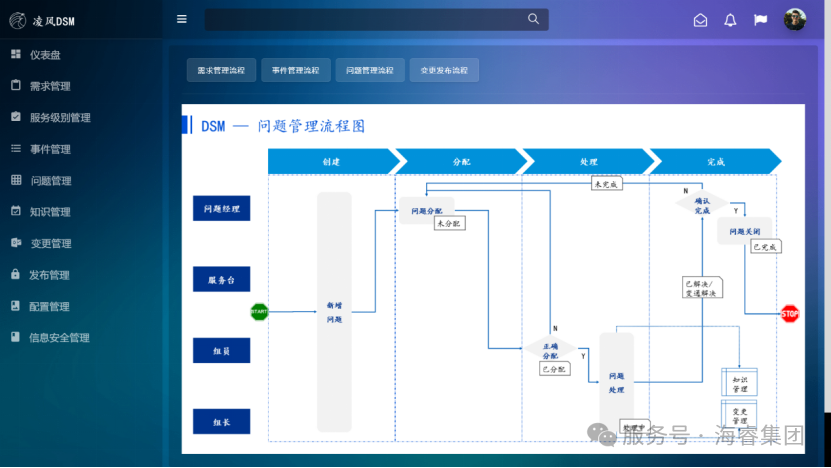831x468 pixels.
Task: Select the 组员 role box
Action: pyautogui.click(x=222, y=350)
